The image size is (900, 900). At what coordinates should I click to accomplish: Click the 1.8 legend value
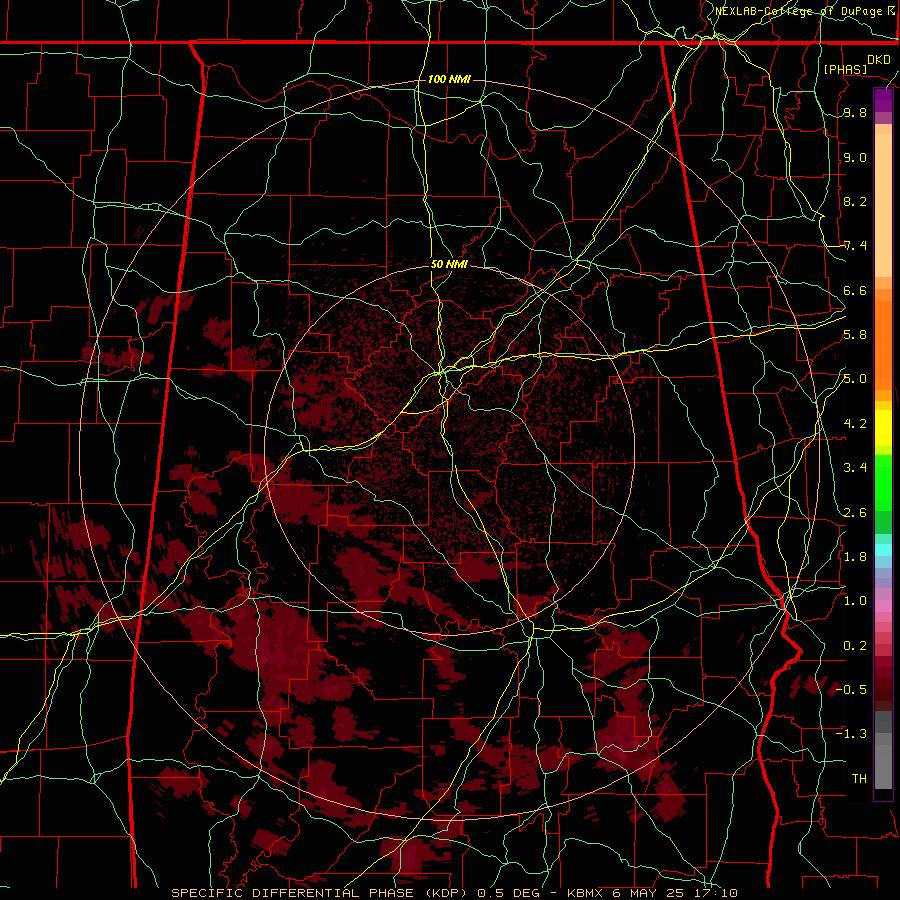point(855,557)
